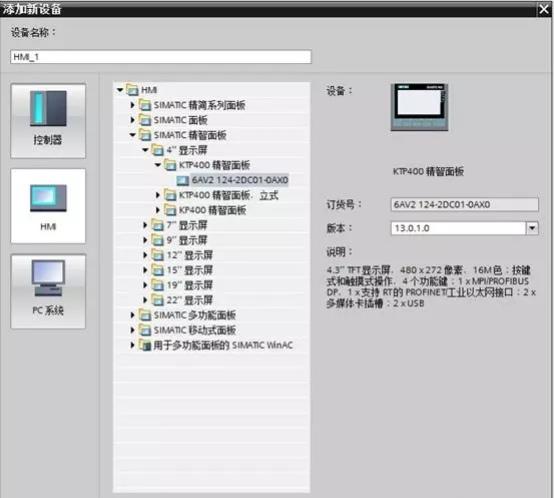Click the KTP400 精智面板 caption under preview
This screenshot has height=498, width=554.
pyautogui.click(x=428, y=172)
